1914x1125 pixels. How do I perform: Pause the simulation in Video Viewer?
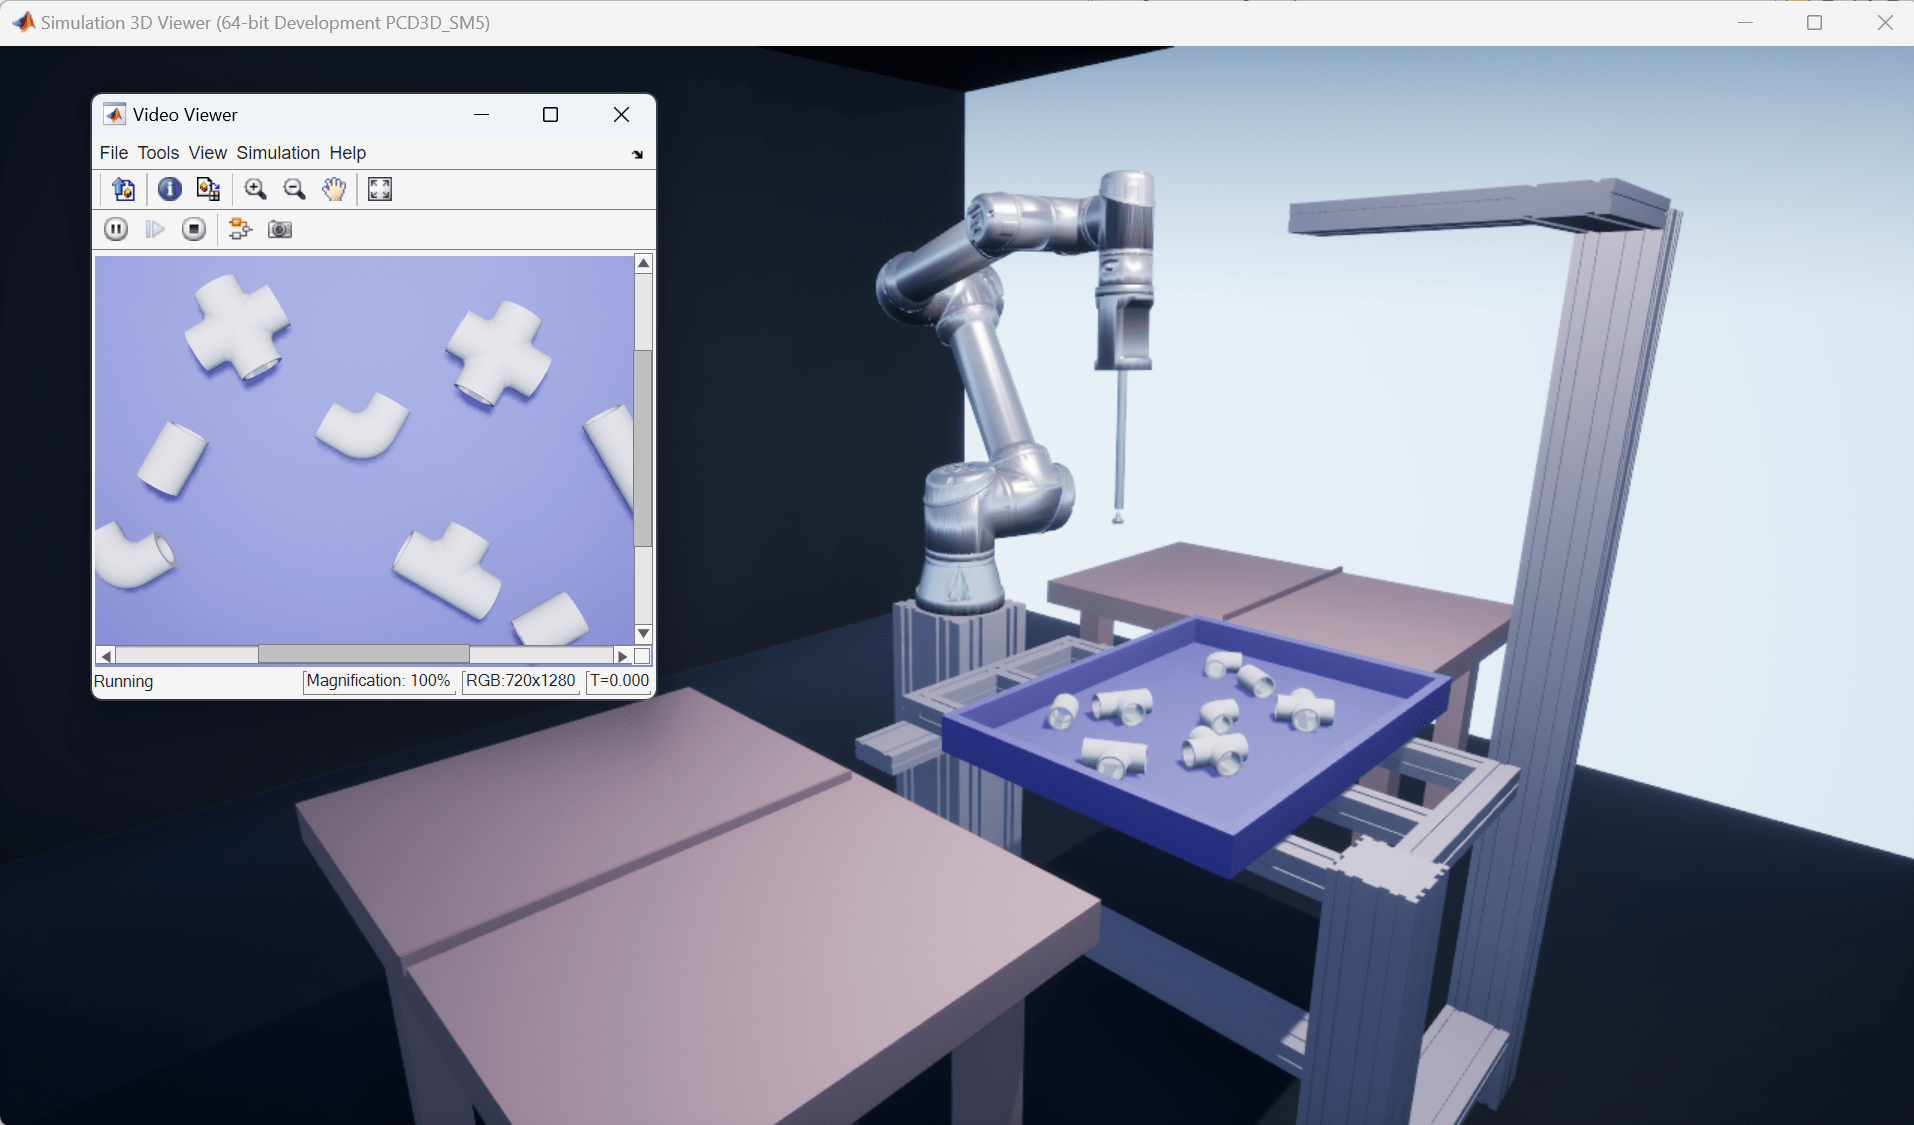pyautogui.click(x=116, y=230)
